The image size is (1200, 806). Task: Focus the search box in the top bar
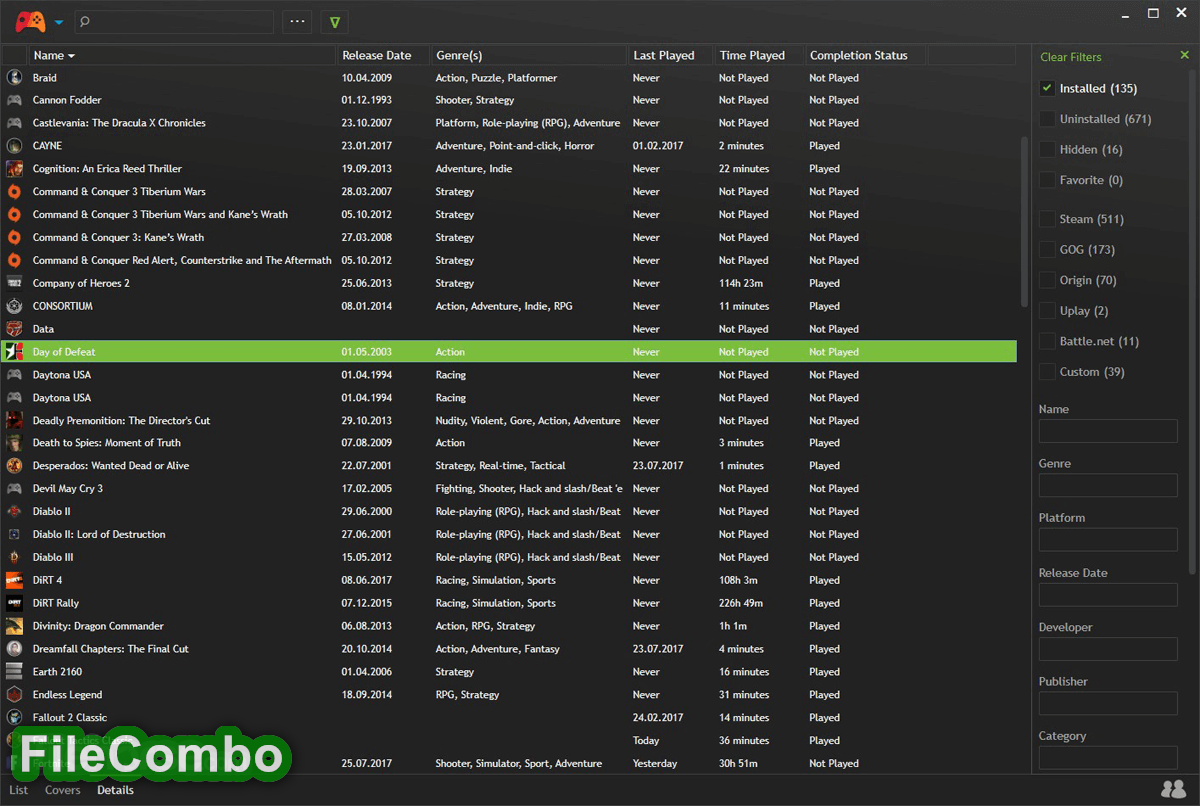click(174, 22)
